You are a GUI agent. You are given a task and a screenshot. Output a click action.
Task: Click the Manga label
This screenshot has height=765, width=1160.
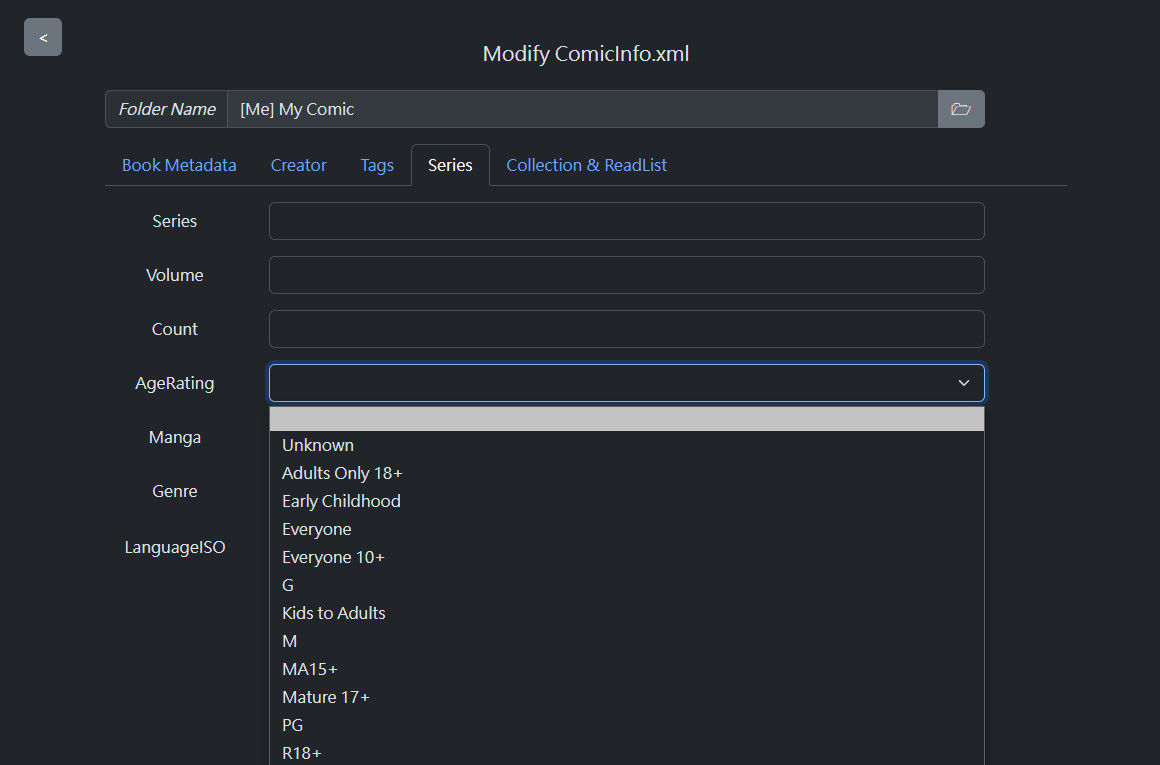click(175, 437)
